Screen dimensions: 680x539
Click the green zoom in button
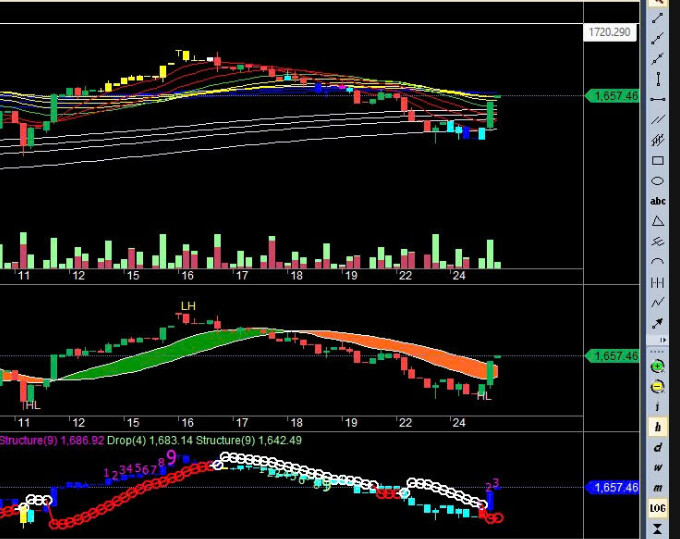click(x=657, y=367)
